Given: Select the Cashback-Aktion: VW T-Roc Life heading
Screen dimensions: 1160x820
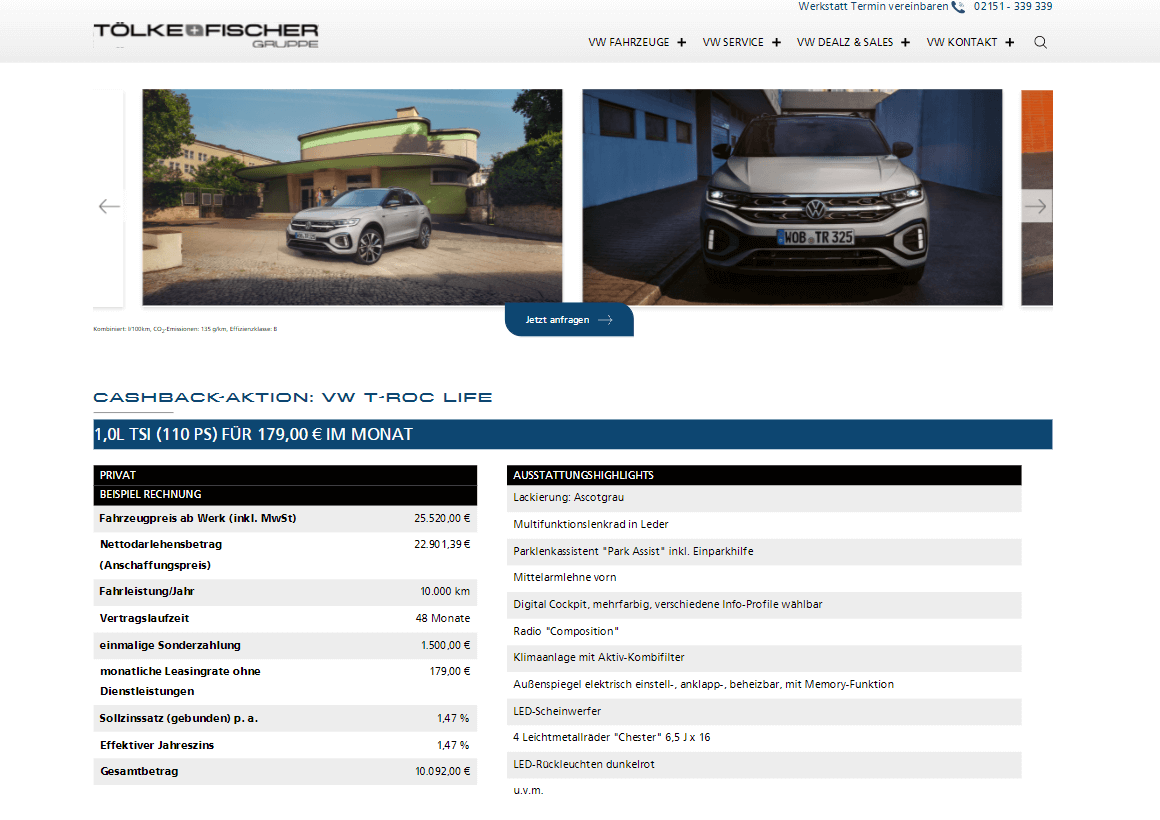Looking at the screenshot, I should [293, 397].
